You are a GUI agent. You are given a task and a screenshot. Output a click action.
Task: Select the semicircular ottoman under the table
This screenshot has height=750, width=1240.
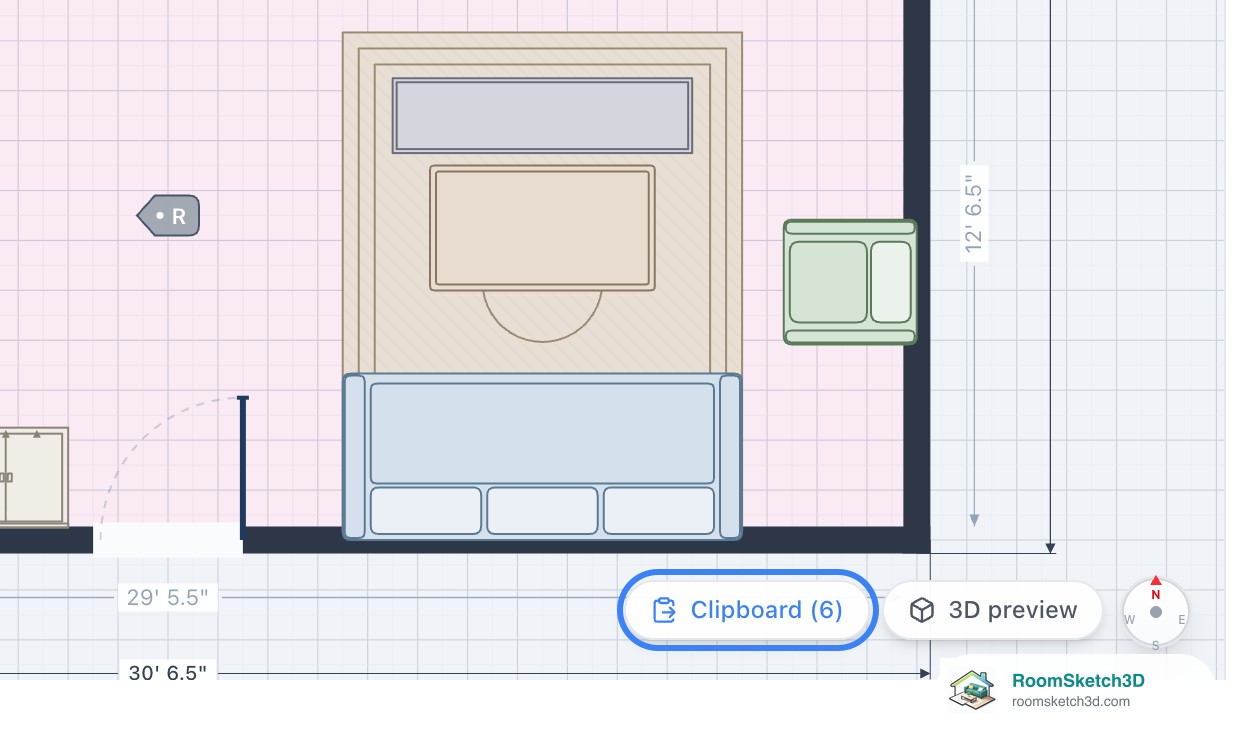[542, 316]
